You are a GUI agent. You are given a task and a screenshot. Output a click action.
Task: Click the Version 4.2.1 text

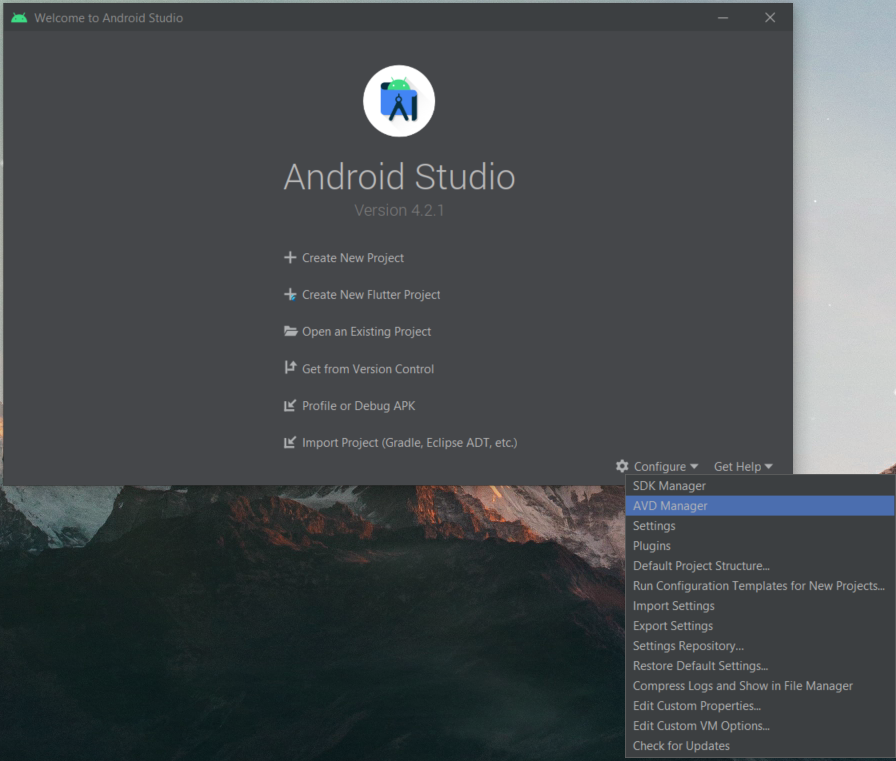399,210
